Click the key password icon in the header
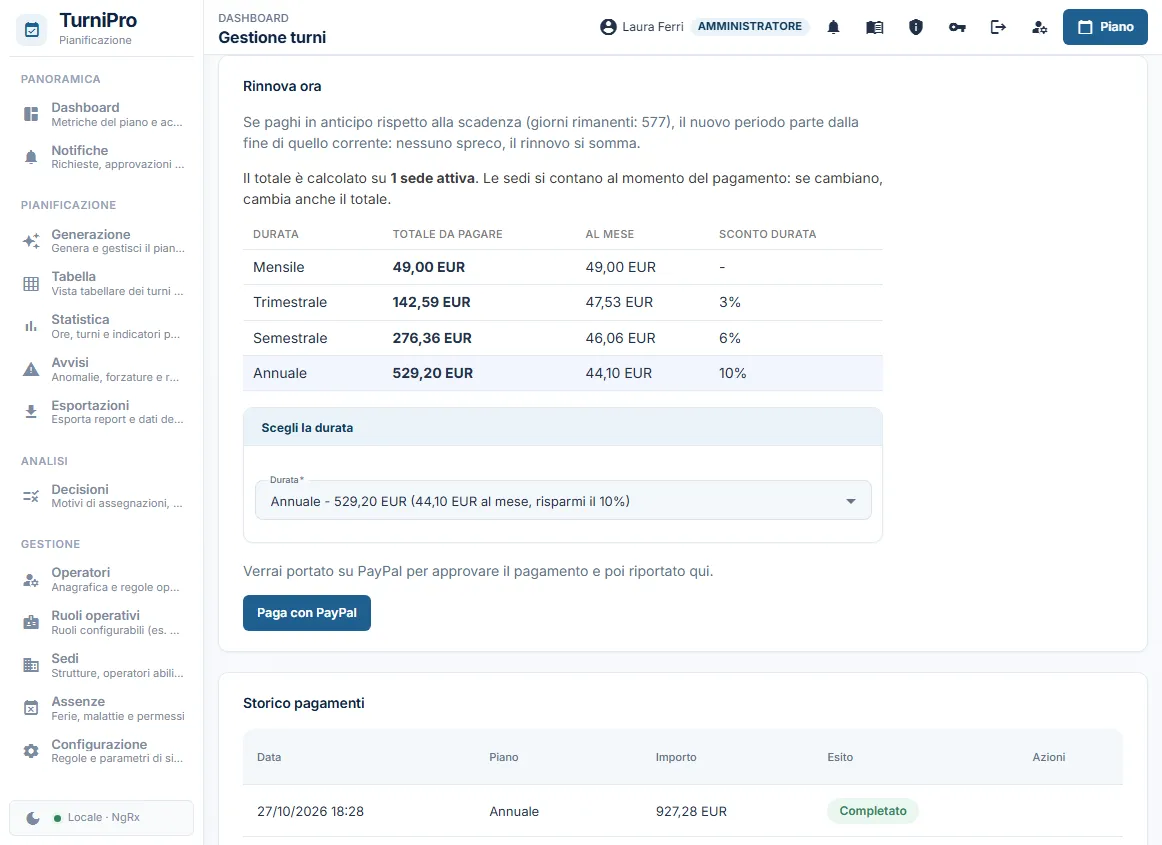 click(x=957, y=27)
